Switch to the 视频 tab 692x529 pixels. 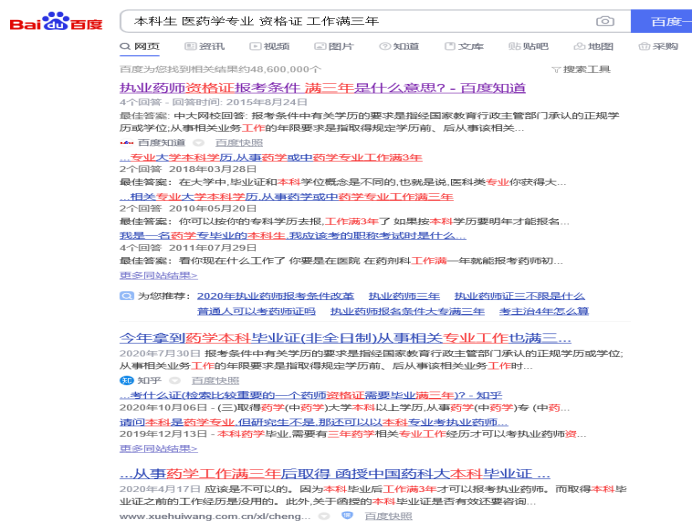(x=270, y=46)
